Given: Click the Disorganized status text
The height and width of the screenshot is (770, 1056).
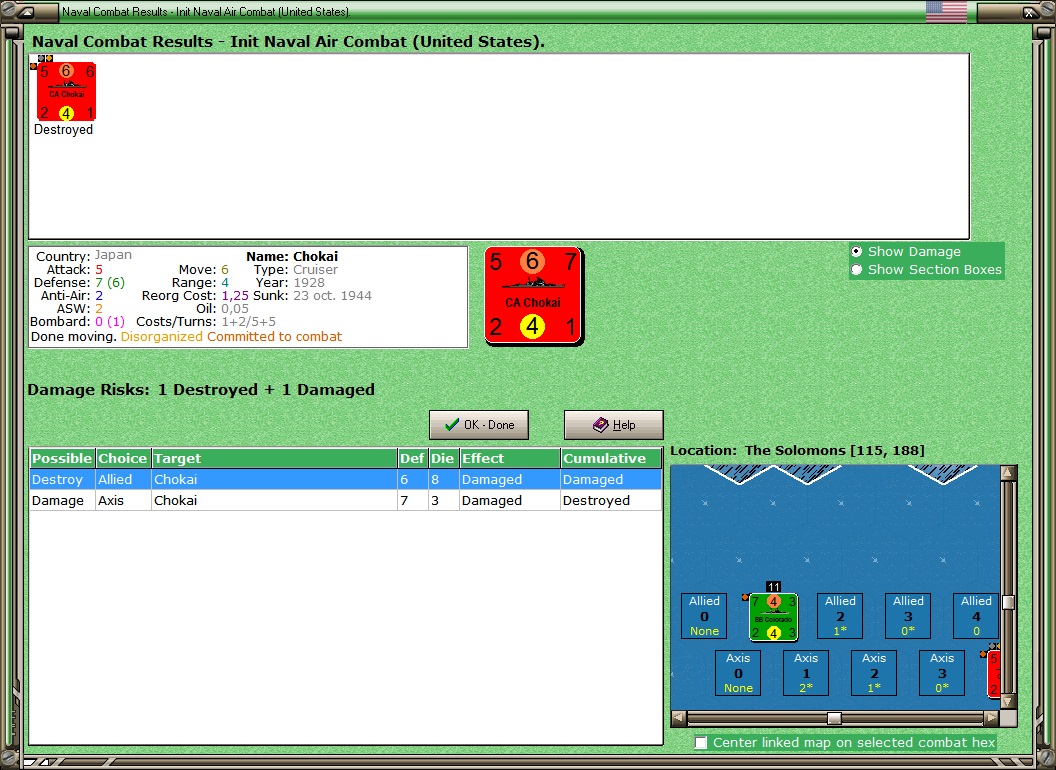Looking at the screenshot, I should pos(162,337).
